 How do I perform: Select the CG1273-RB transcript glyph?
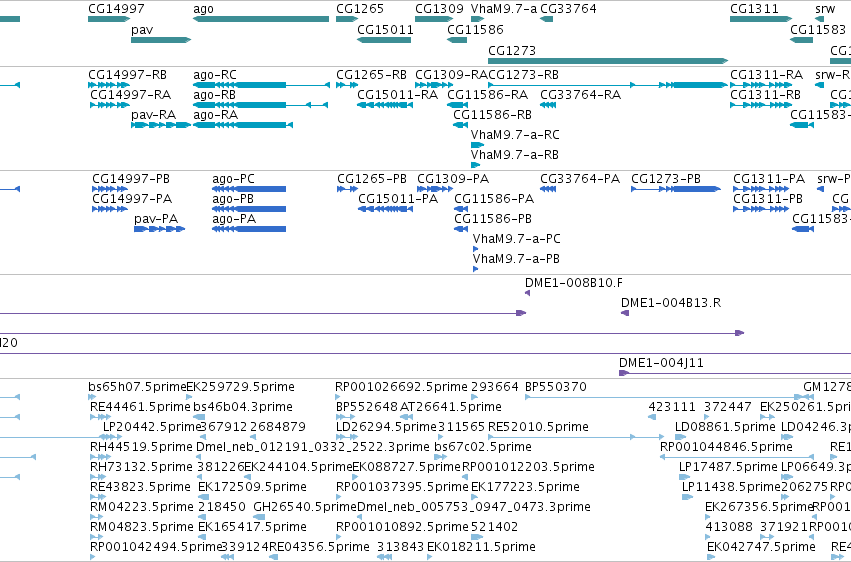tap(608, 85)
